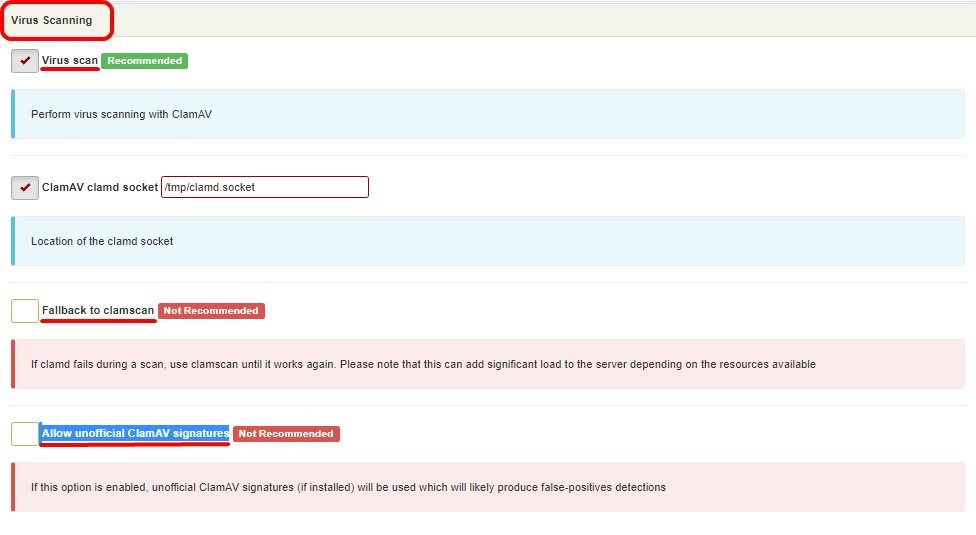The image size is (976, 535).
Task: Open the Virus Scanning section header
Action: coord(52,20)
